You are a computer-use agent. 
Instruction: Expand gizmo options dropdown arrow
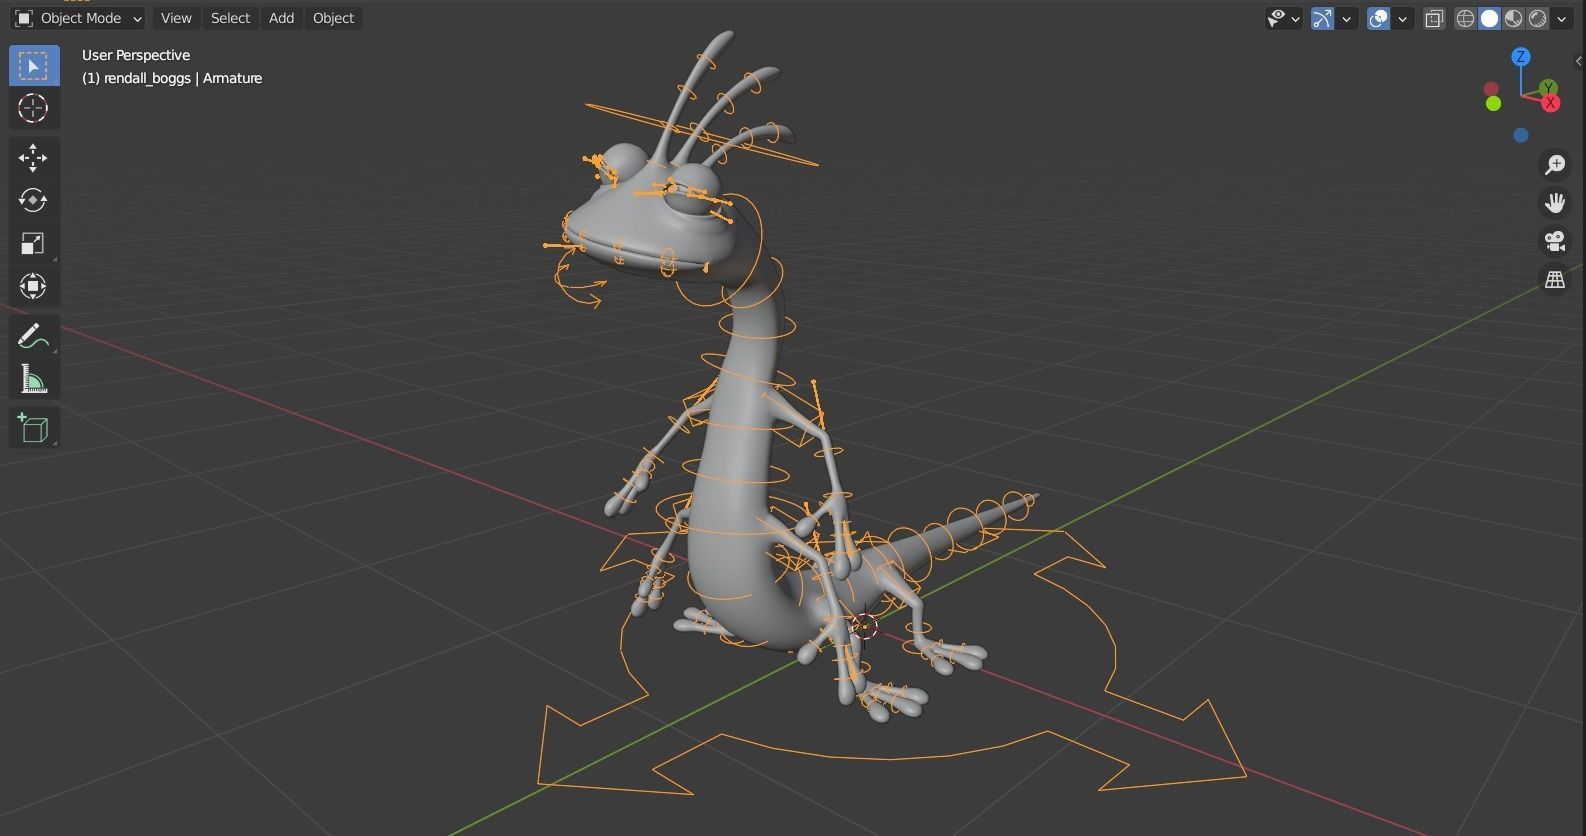tap(1346, 18)
